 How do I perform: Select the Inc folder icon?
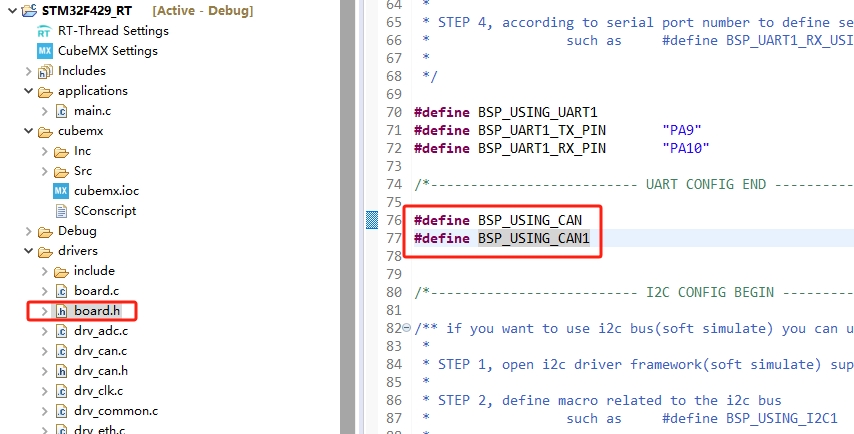point(61,152)
